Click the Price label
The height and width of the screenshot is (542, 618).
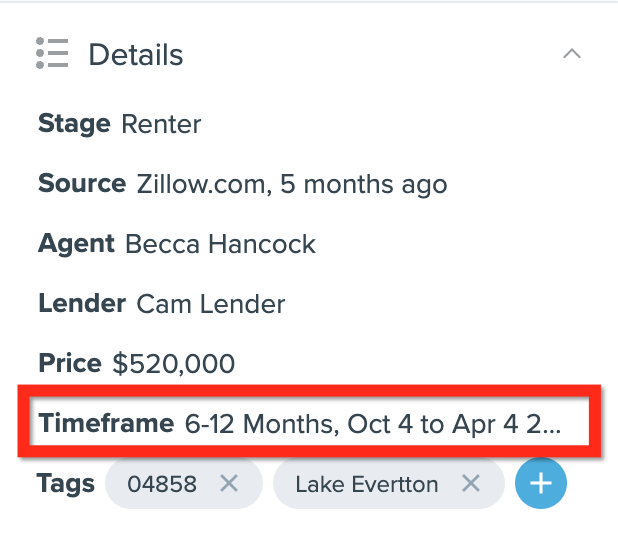70,363
